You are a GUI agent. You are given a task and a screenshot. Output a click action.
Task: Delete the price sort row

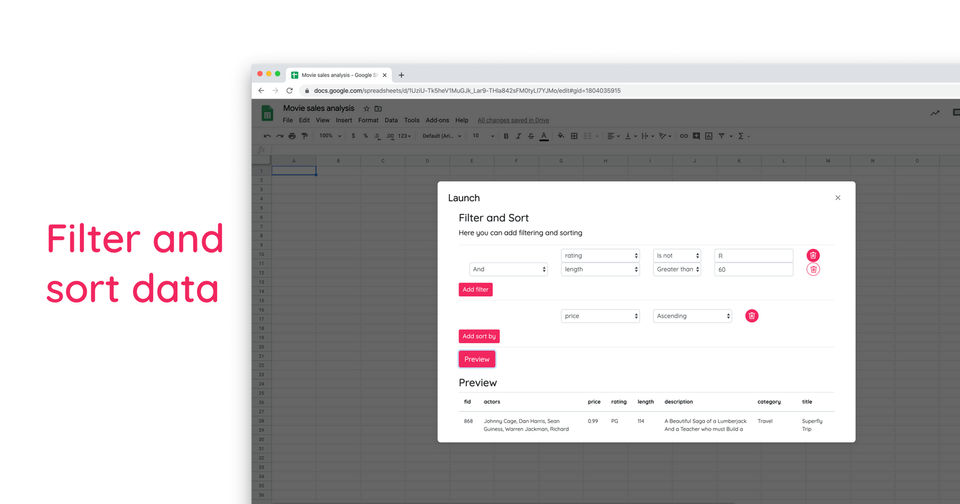751,316
